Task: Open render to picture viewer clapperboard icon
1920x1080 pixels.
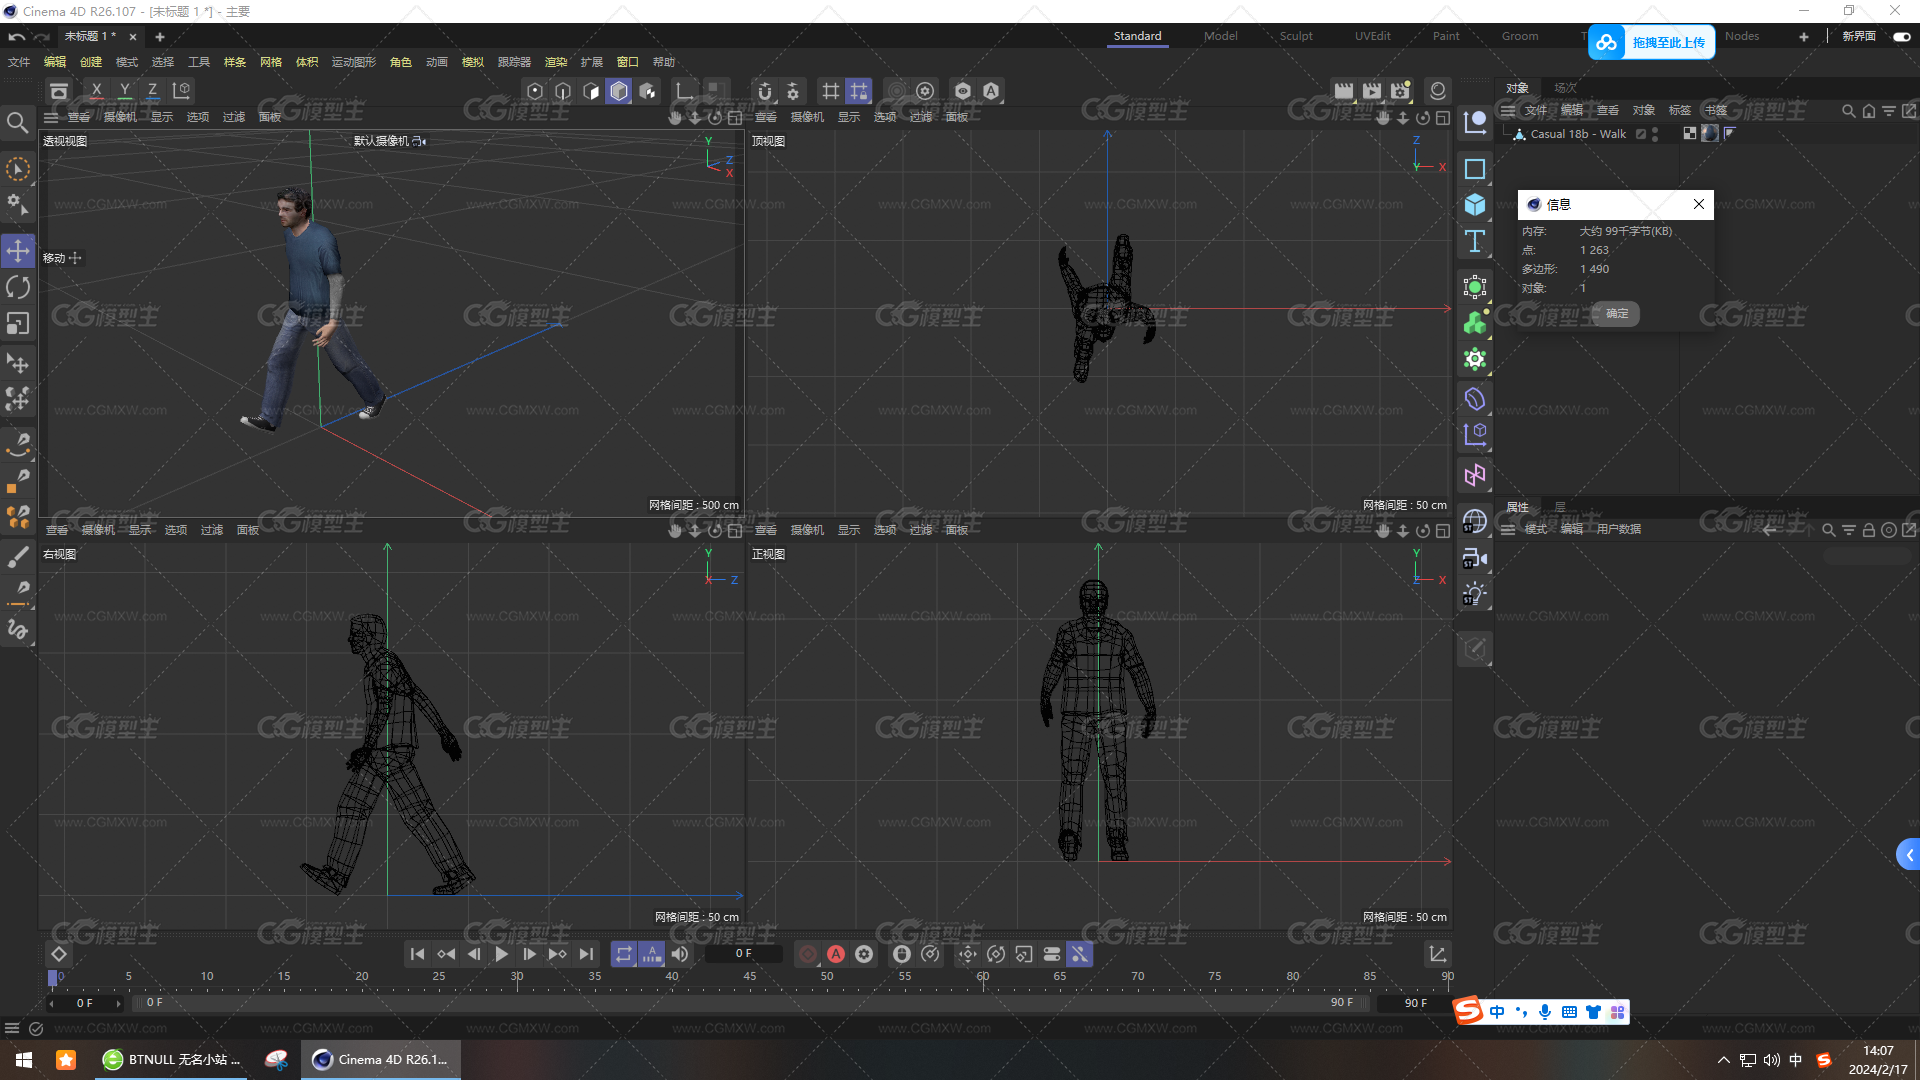Action: [1372, 91]
